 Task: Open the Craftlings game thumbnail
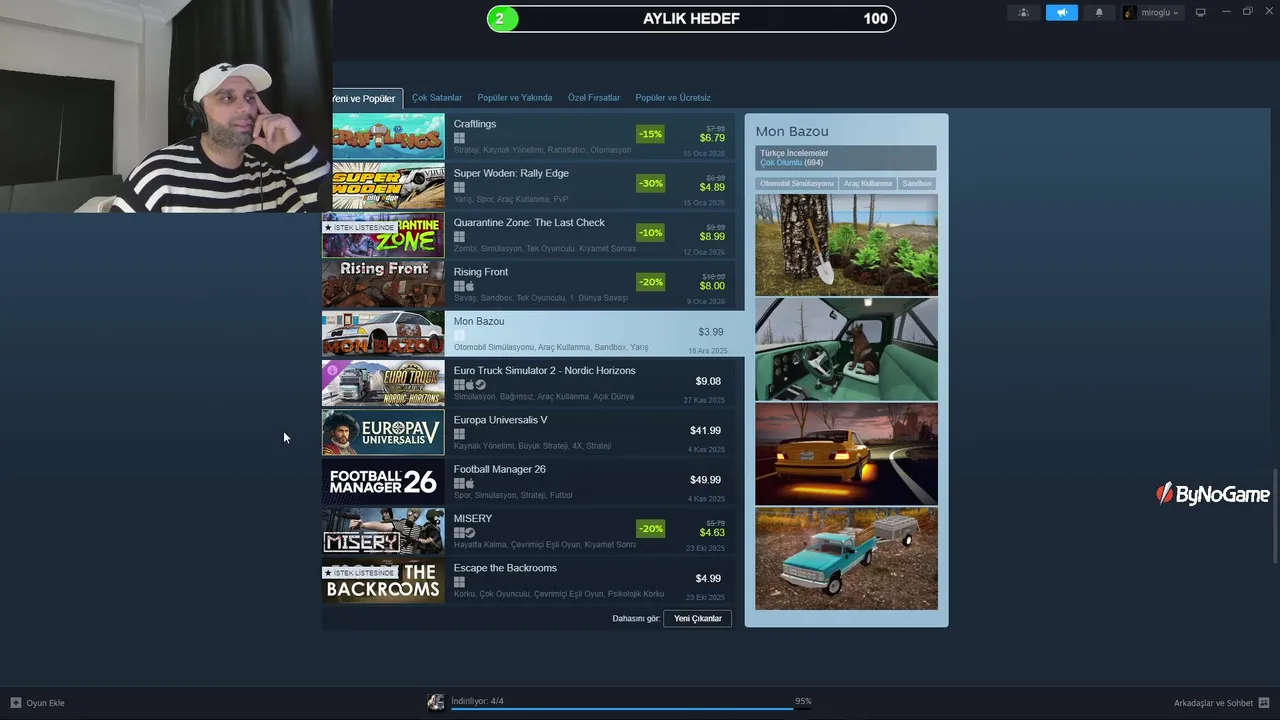tap(388, 136)
